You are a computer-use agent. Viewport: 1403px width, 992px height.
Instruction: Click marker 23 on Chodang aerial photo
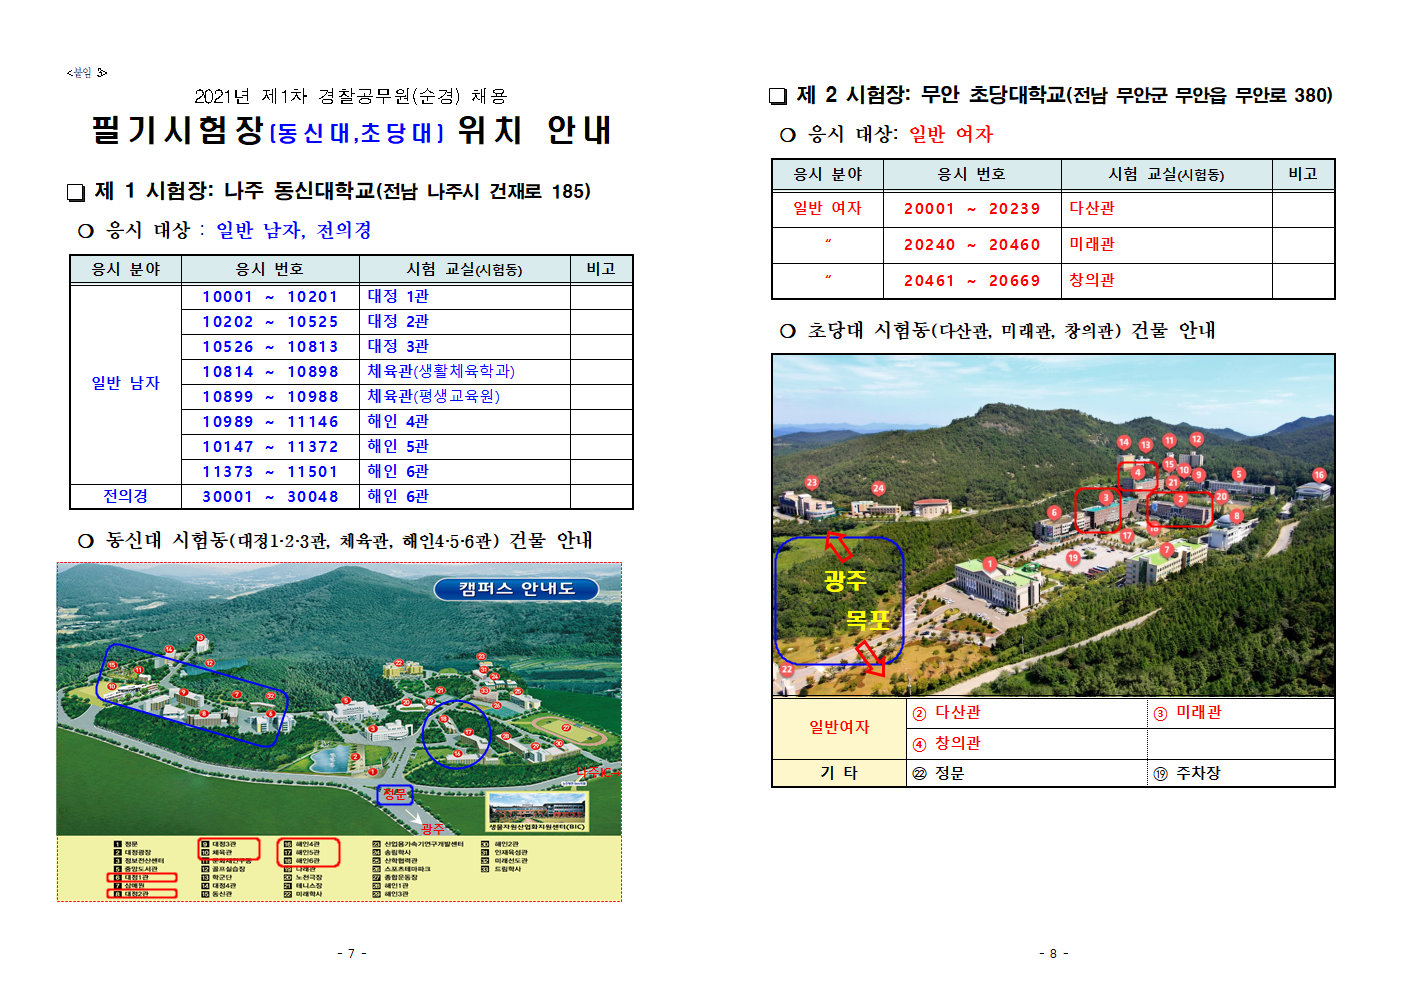coord(812,482)
